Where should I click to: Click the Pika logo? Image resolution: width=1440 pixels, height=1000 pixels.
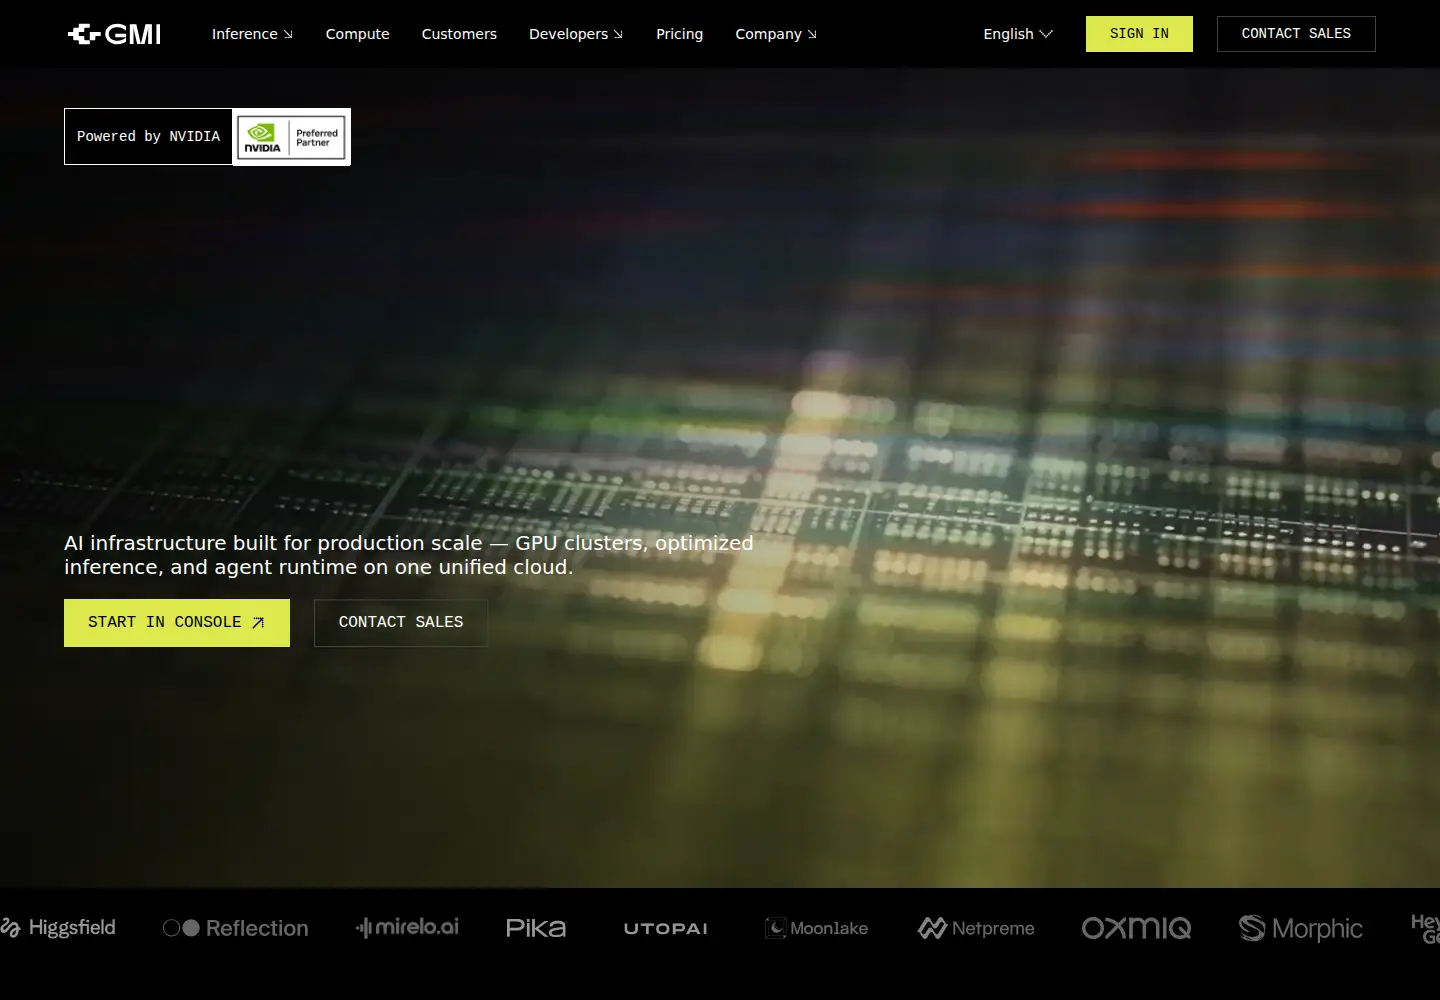[536, 928]
